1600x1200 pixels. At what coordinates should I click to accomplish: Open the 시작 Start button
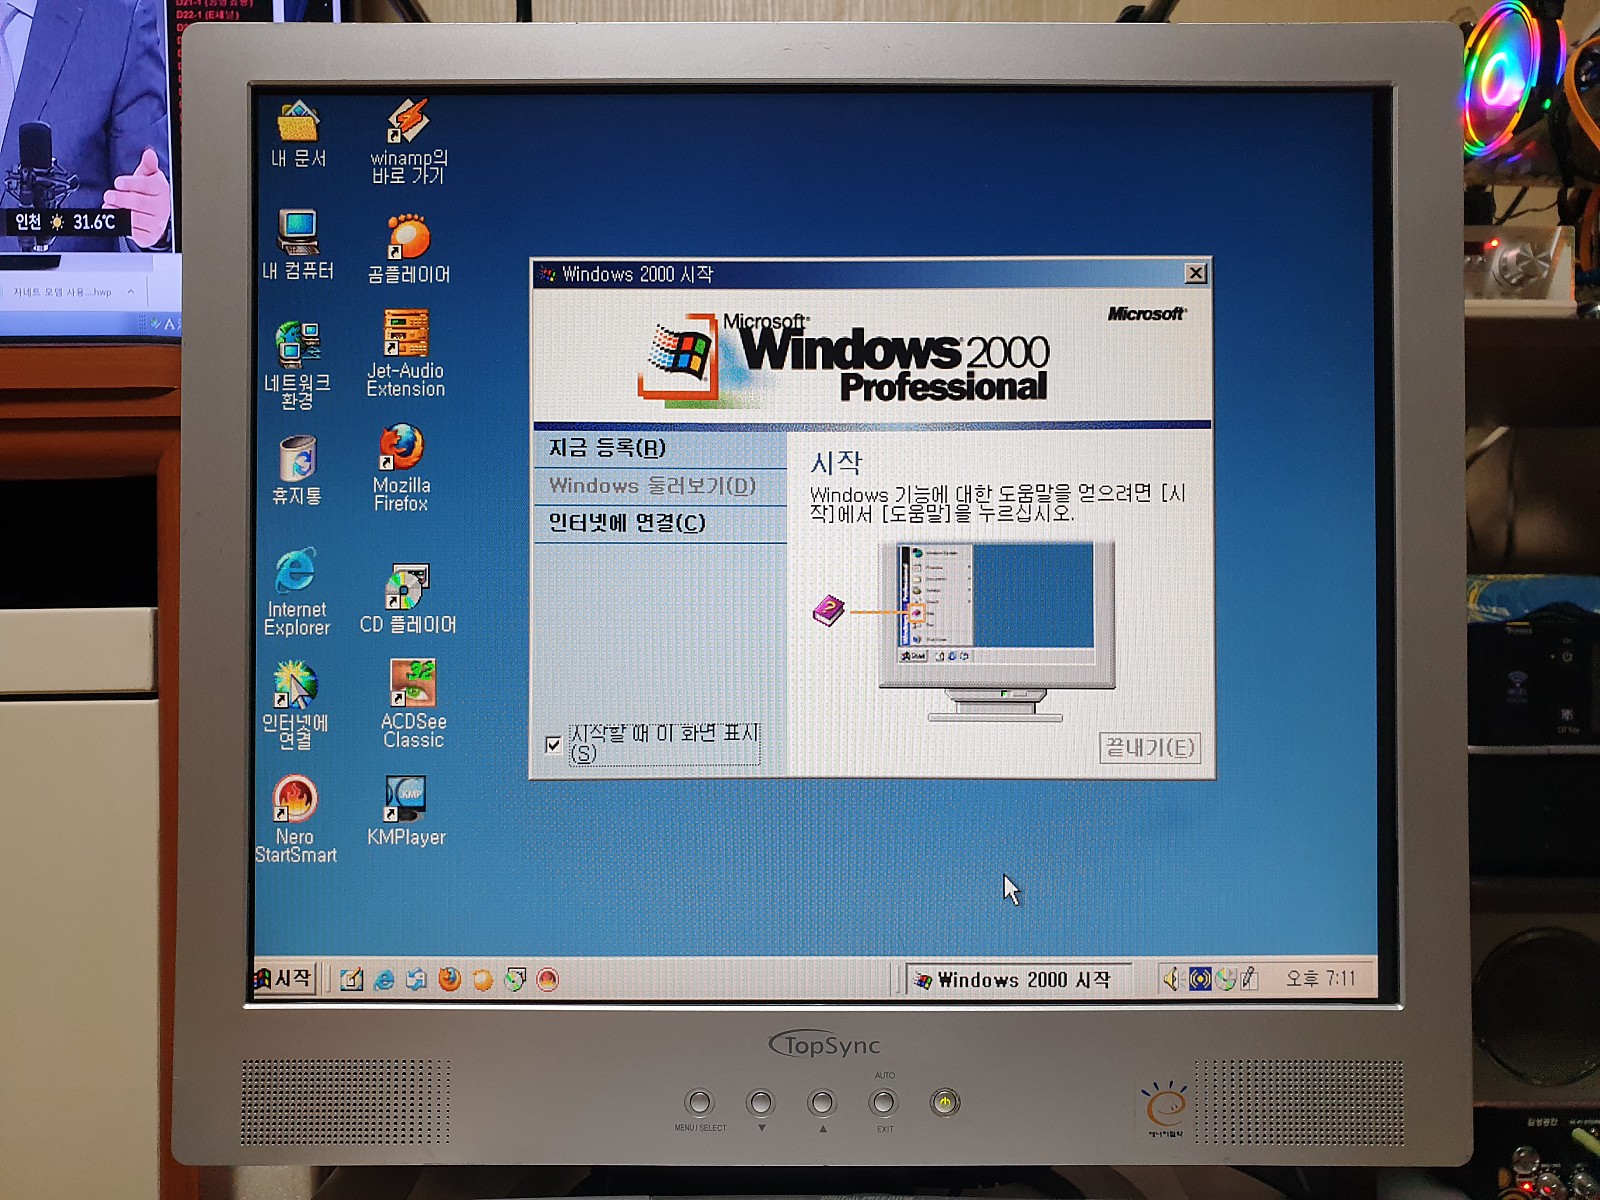pos(285,978)
